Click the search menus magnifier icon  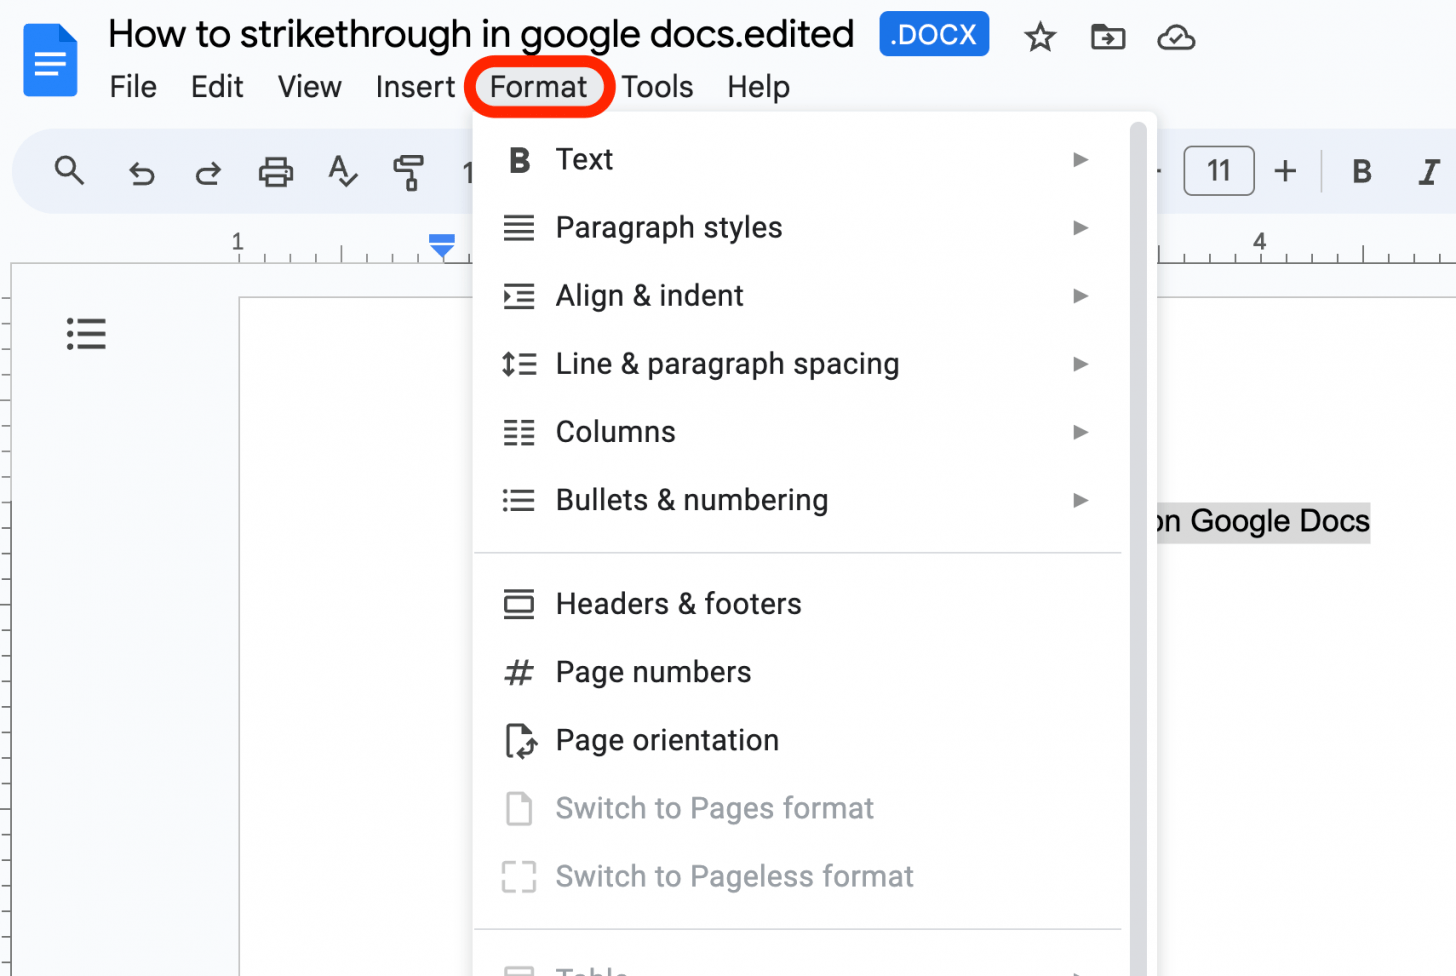click(x=69, y=171)
